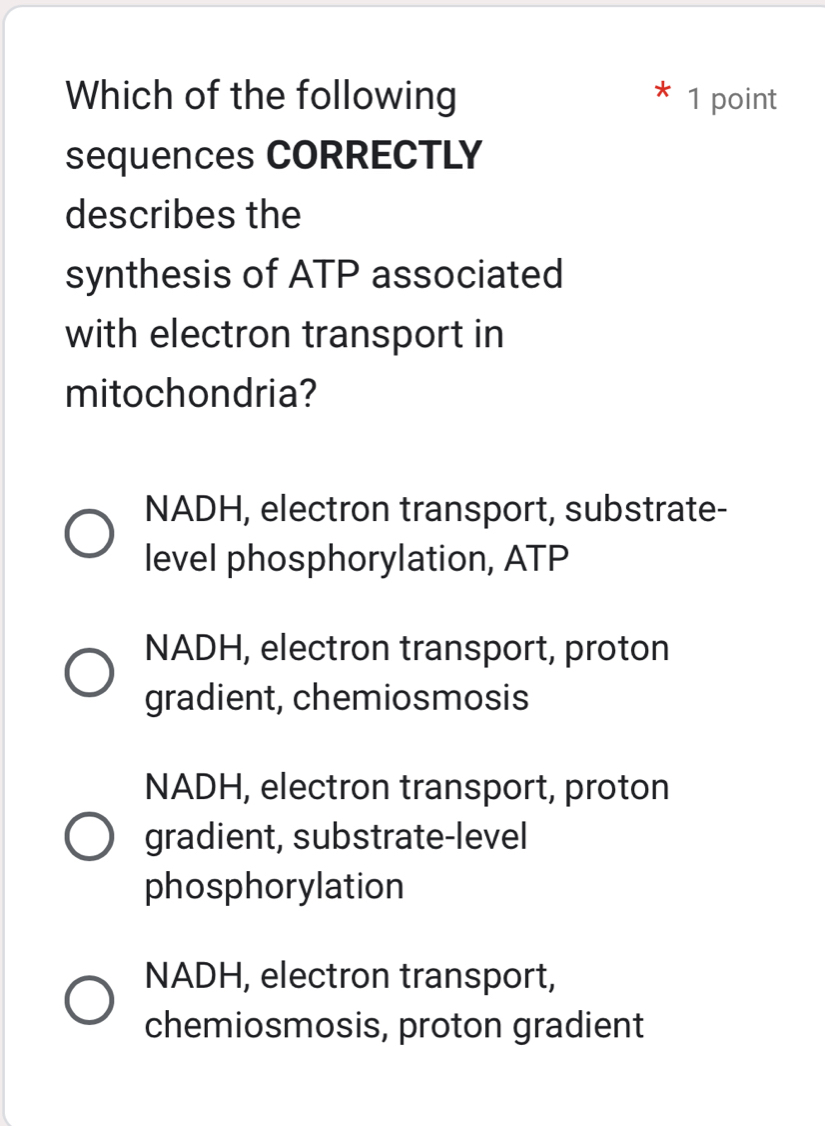Click the phrase "synthesis of ATP associated"
Screen dimensions: 825x1126
316,274
